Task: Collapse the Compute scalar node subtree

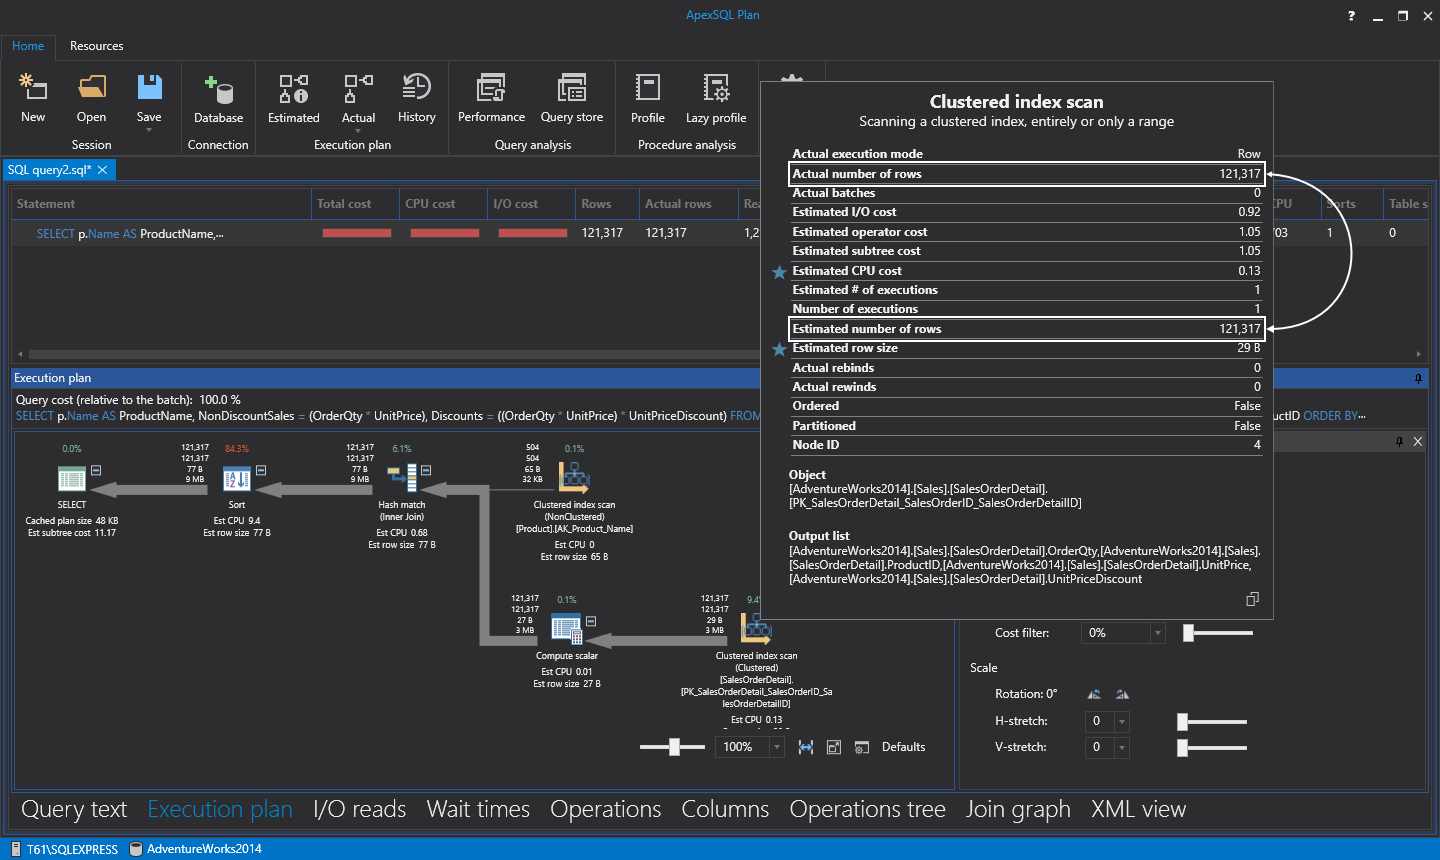Action: [591, 621]
